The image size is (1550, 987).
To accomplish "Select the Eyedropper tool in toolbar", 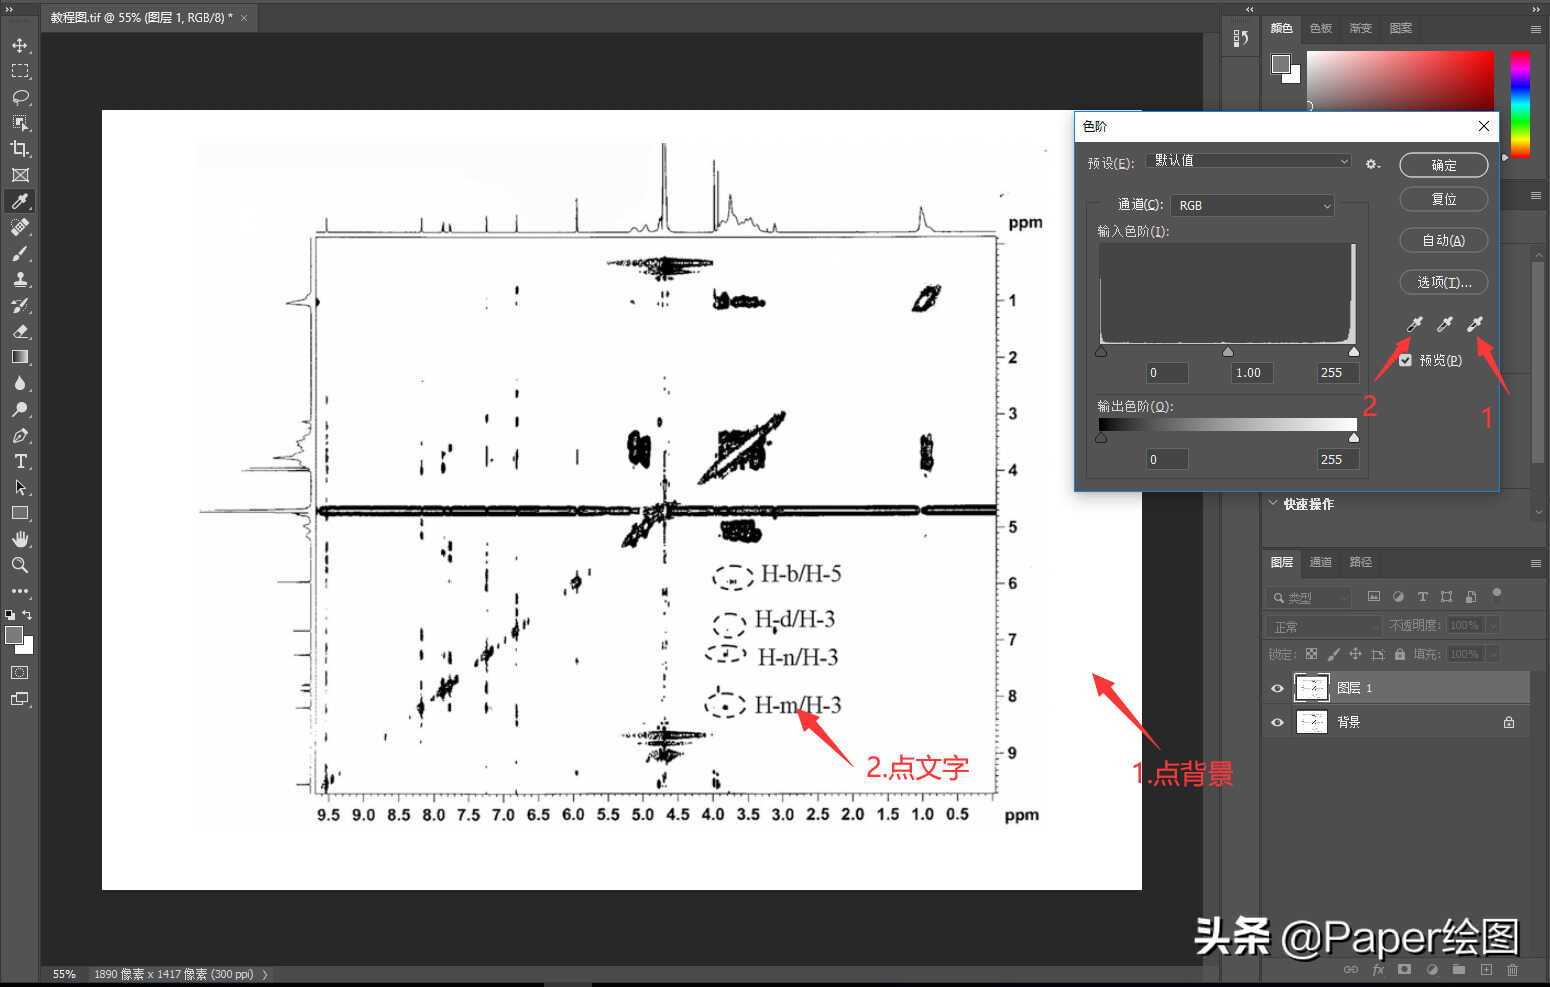I will (x=20, y=201).
